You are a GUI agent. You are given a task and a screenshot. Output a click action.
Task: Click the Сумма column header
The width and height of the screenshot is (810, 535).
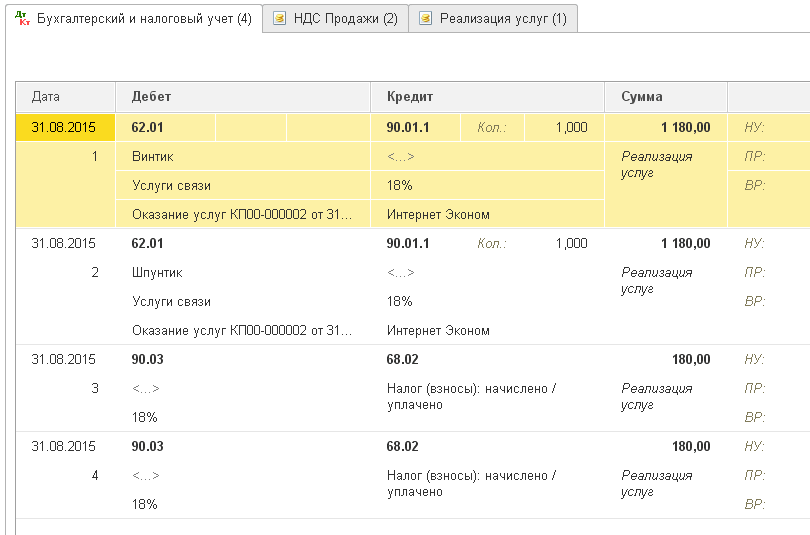click(641, 97)
